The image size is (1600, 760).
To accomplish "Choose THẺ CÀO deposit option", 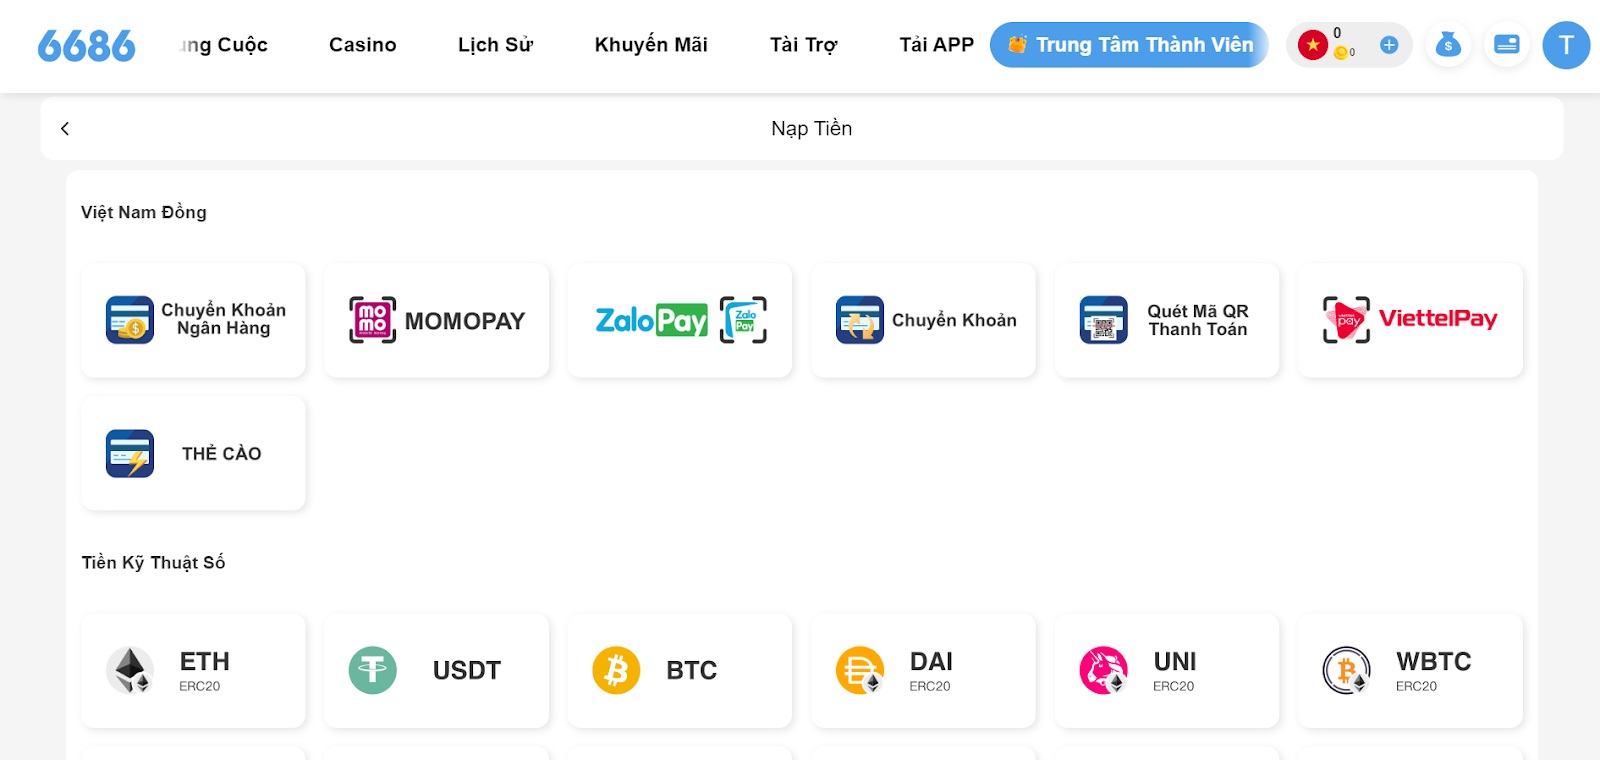I will click(193, 453).
